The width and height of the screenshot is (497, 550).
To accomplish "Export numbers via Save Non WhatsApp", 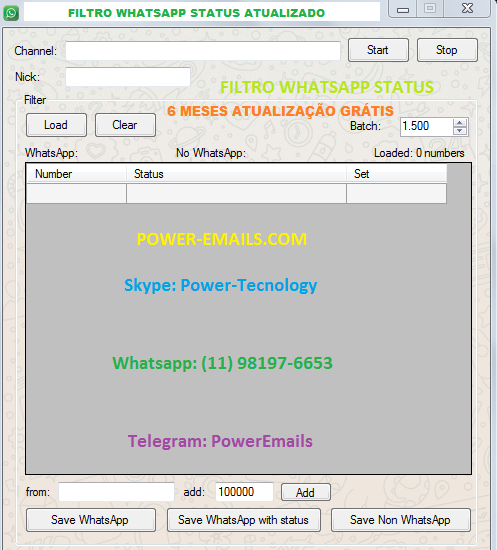I will click(401, 520).
